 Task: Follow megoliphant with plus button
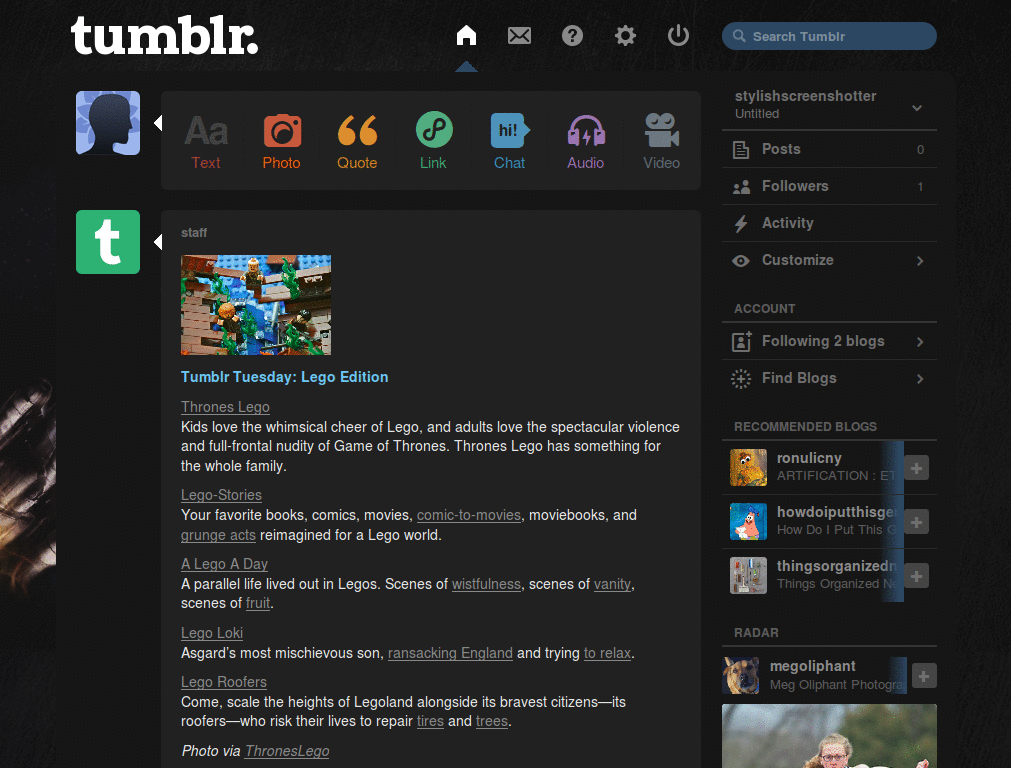[x=923, y=676]
